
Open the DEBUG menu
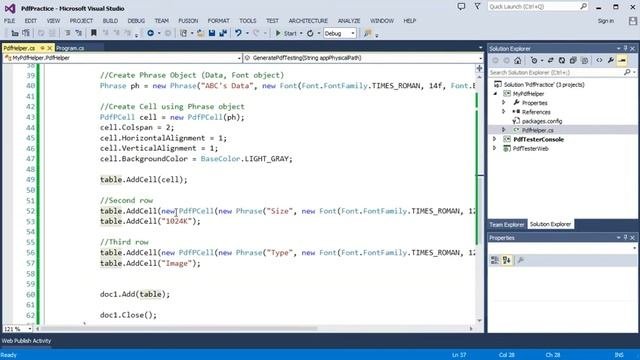[x=136, y=21]
